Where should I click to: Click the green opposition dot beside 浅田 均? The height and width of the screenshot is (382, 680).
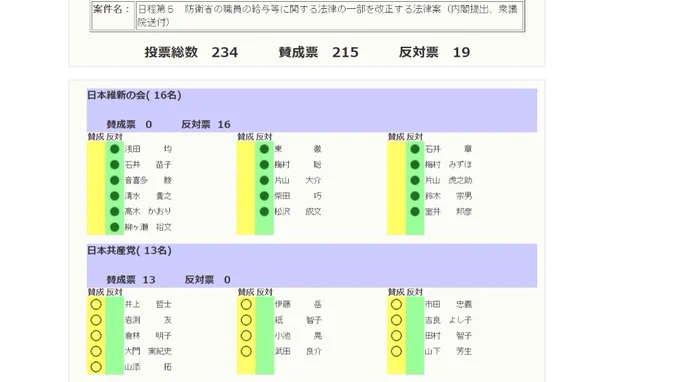tap(114, 149)
